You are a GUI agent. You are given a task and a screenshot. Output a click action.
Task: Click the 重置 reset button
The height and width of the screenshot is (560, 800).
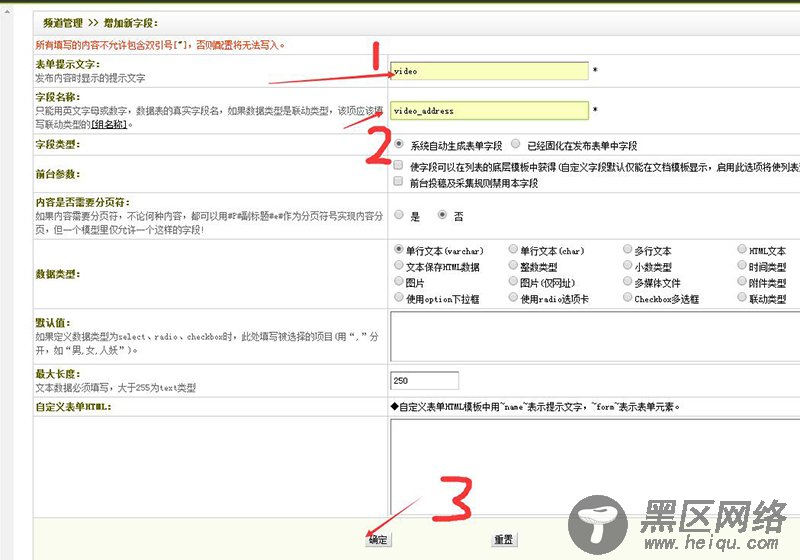click(x=504, y=539)
